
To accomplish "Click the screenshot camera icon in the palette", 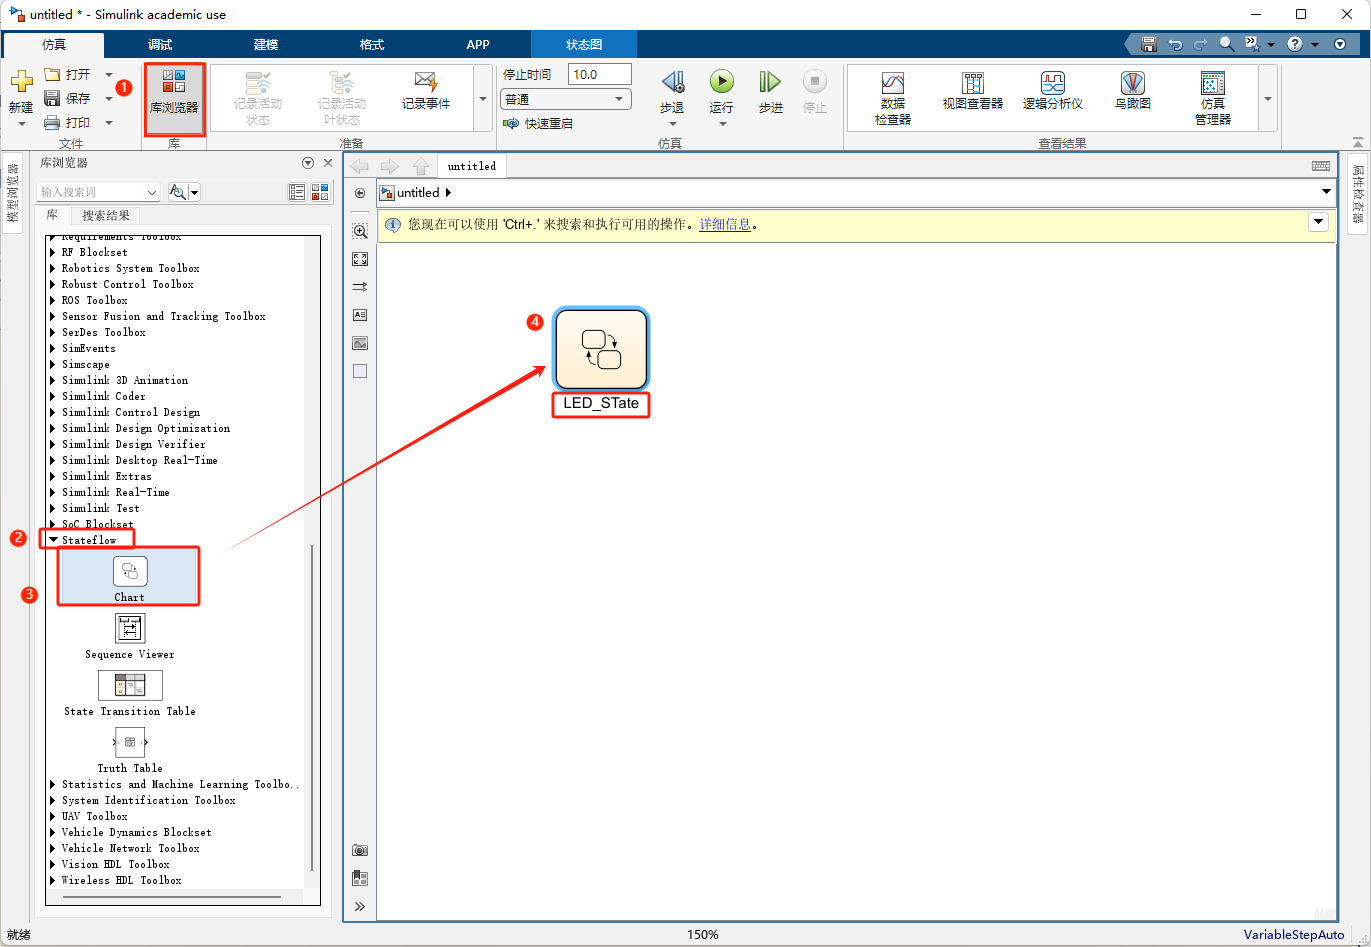I will (x=360, y=850).
